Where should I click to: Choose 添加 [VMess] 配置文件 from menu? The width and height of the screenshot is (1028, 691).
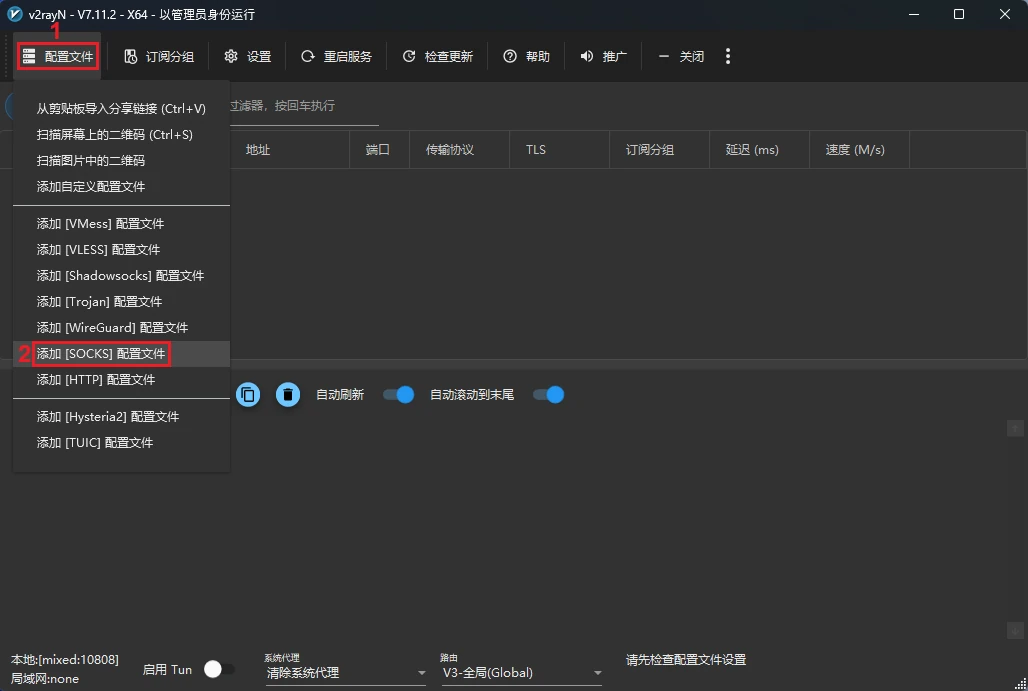click(x=100, y=224)
